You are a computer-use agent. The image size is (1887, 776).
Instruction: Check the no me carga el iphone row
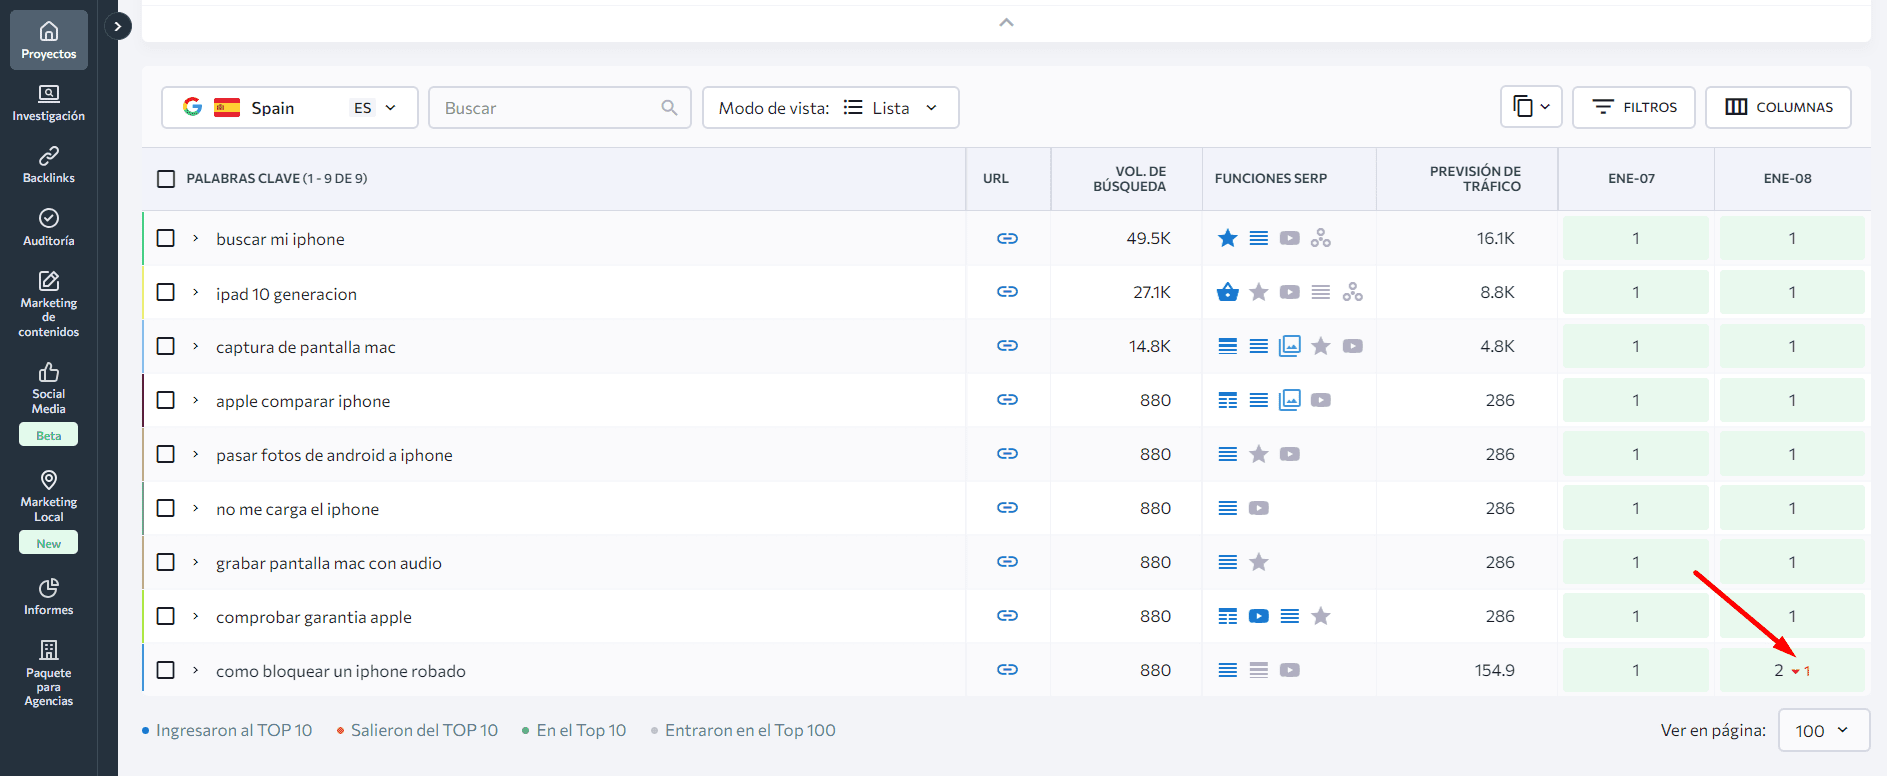click(166, 508)
